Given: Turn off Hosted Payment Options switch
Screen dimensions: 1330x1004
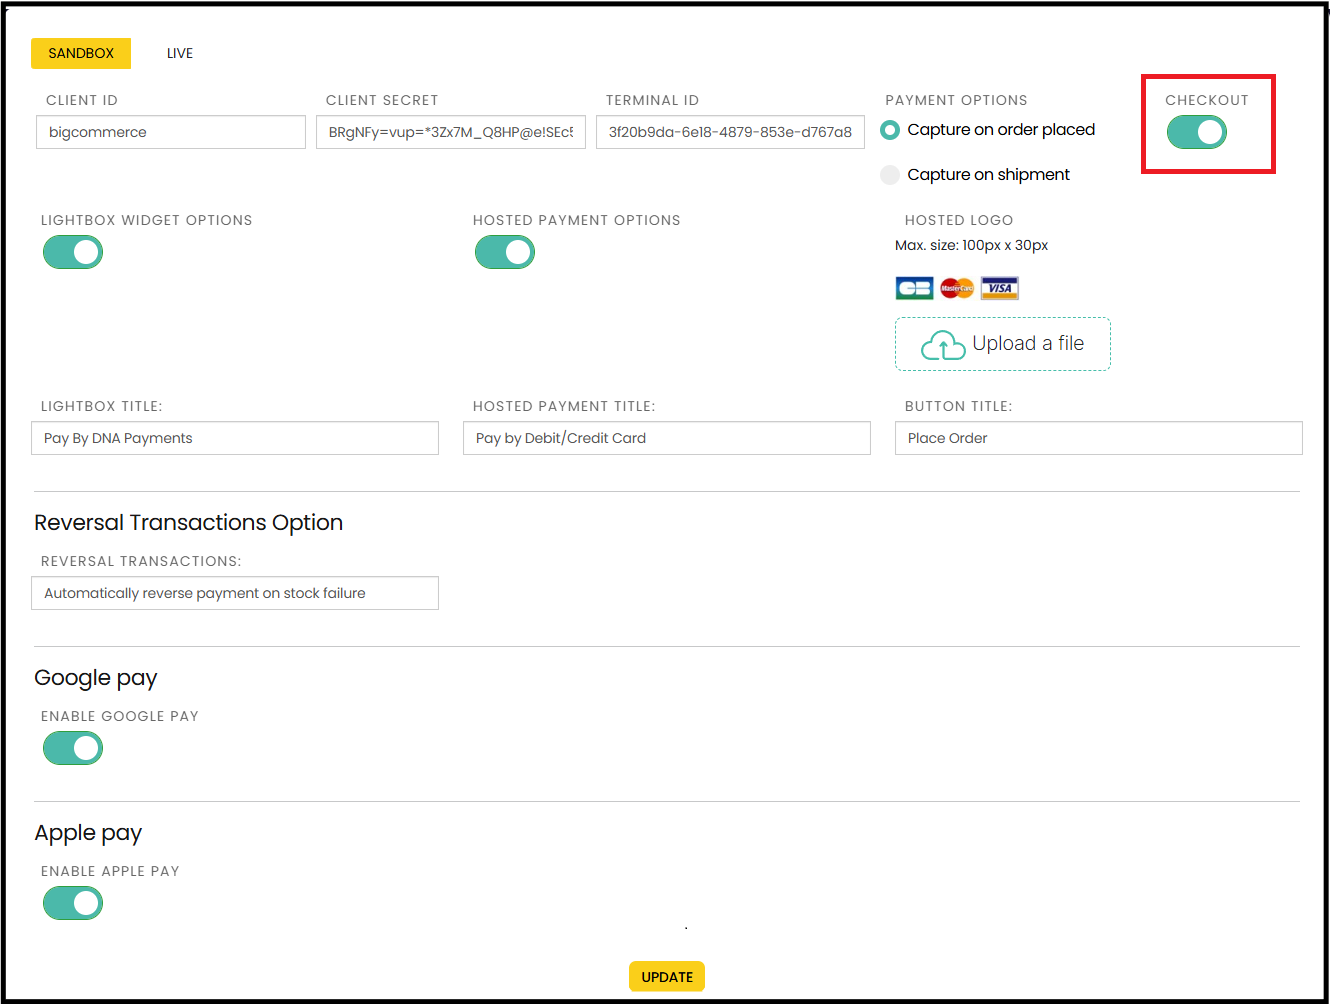Looking at the screenshot, I should point(505,252).
